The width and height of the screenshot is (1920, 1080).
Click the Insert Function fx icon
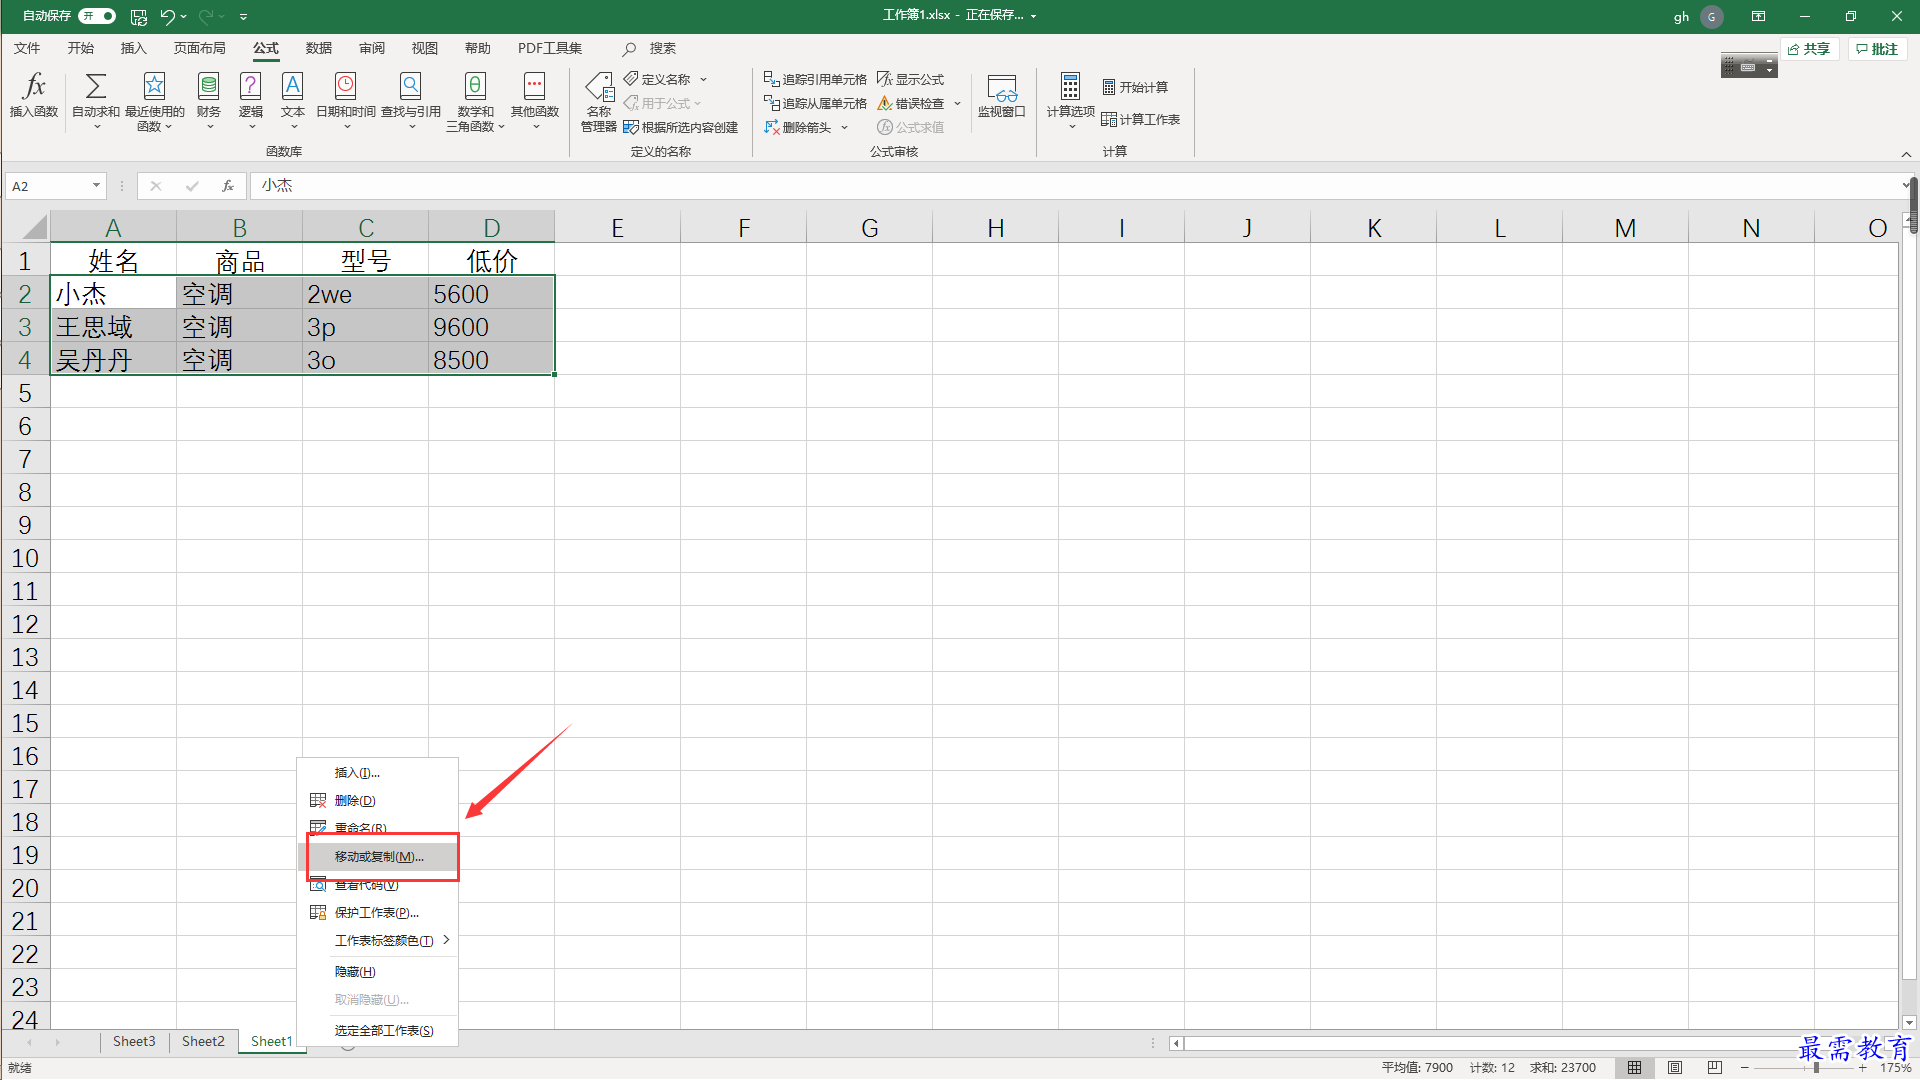point(34,97)
